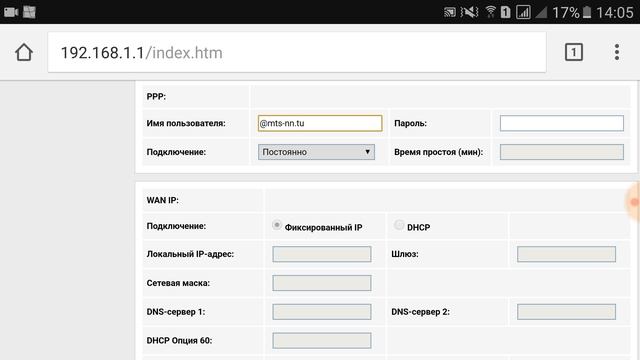Tap the 17% battery indicator

point(571,13)
